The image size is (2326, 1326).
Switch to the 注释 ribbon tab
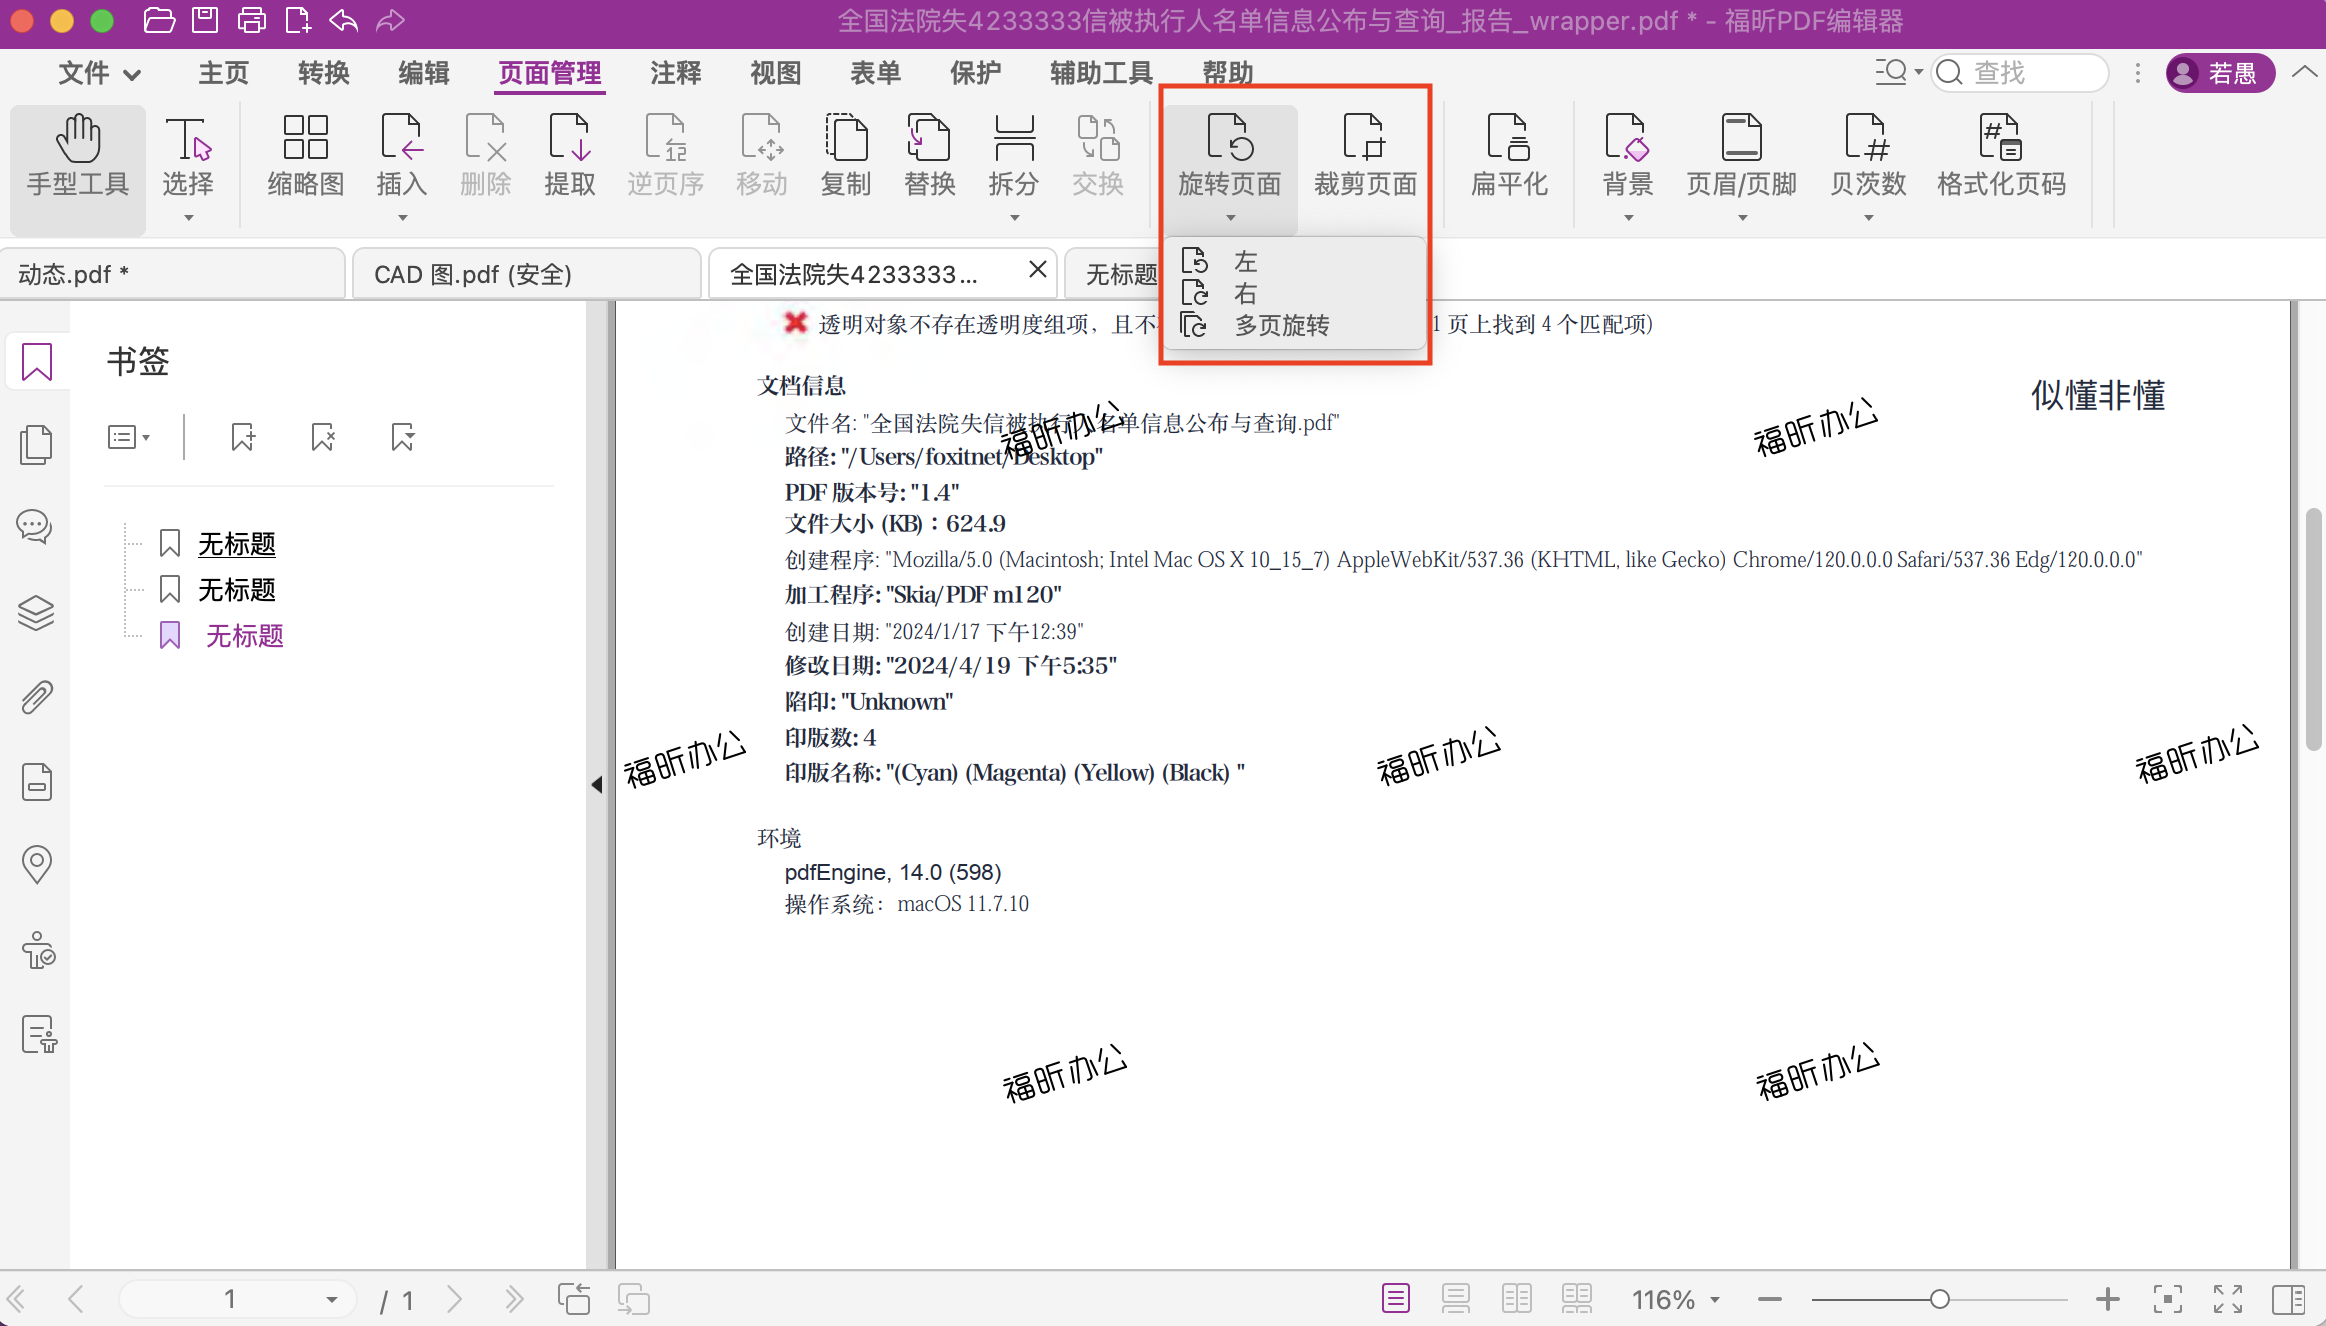tap(675, 72)
